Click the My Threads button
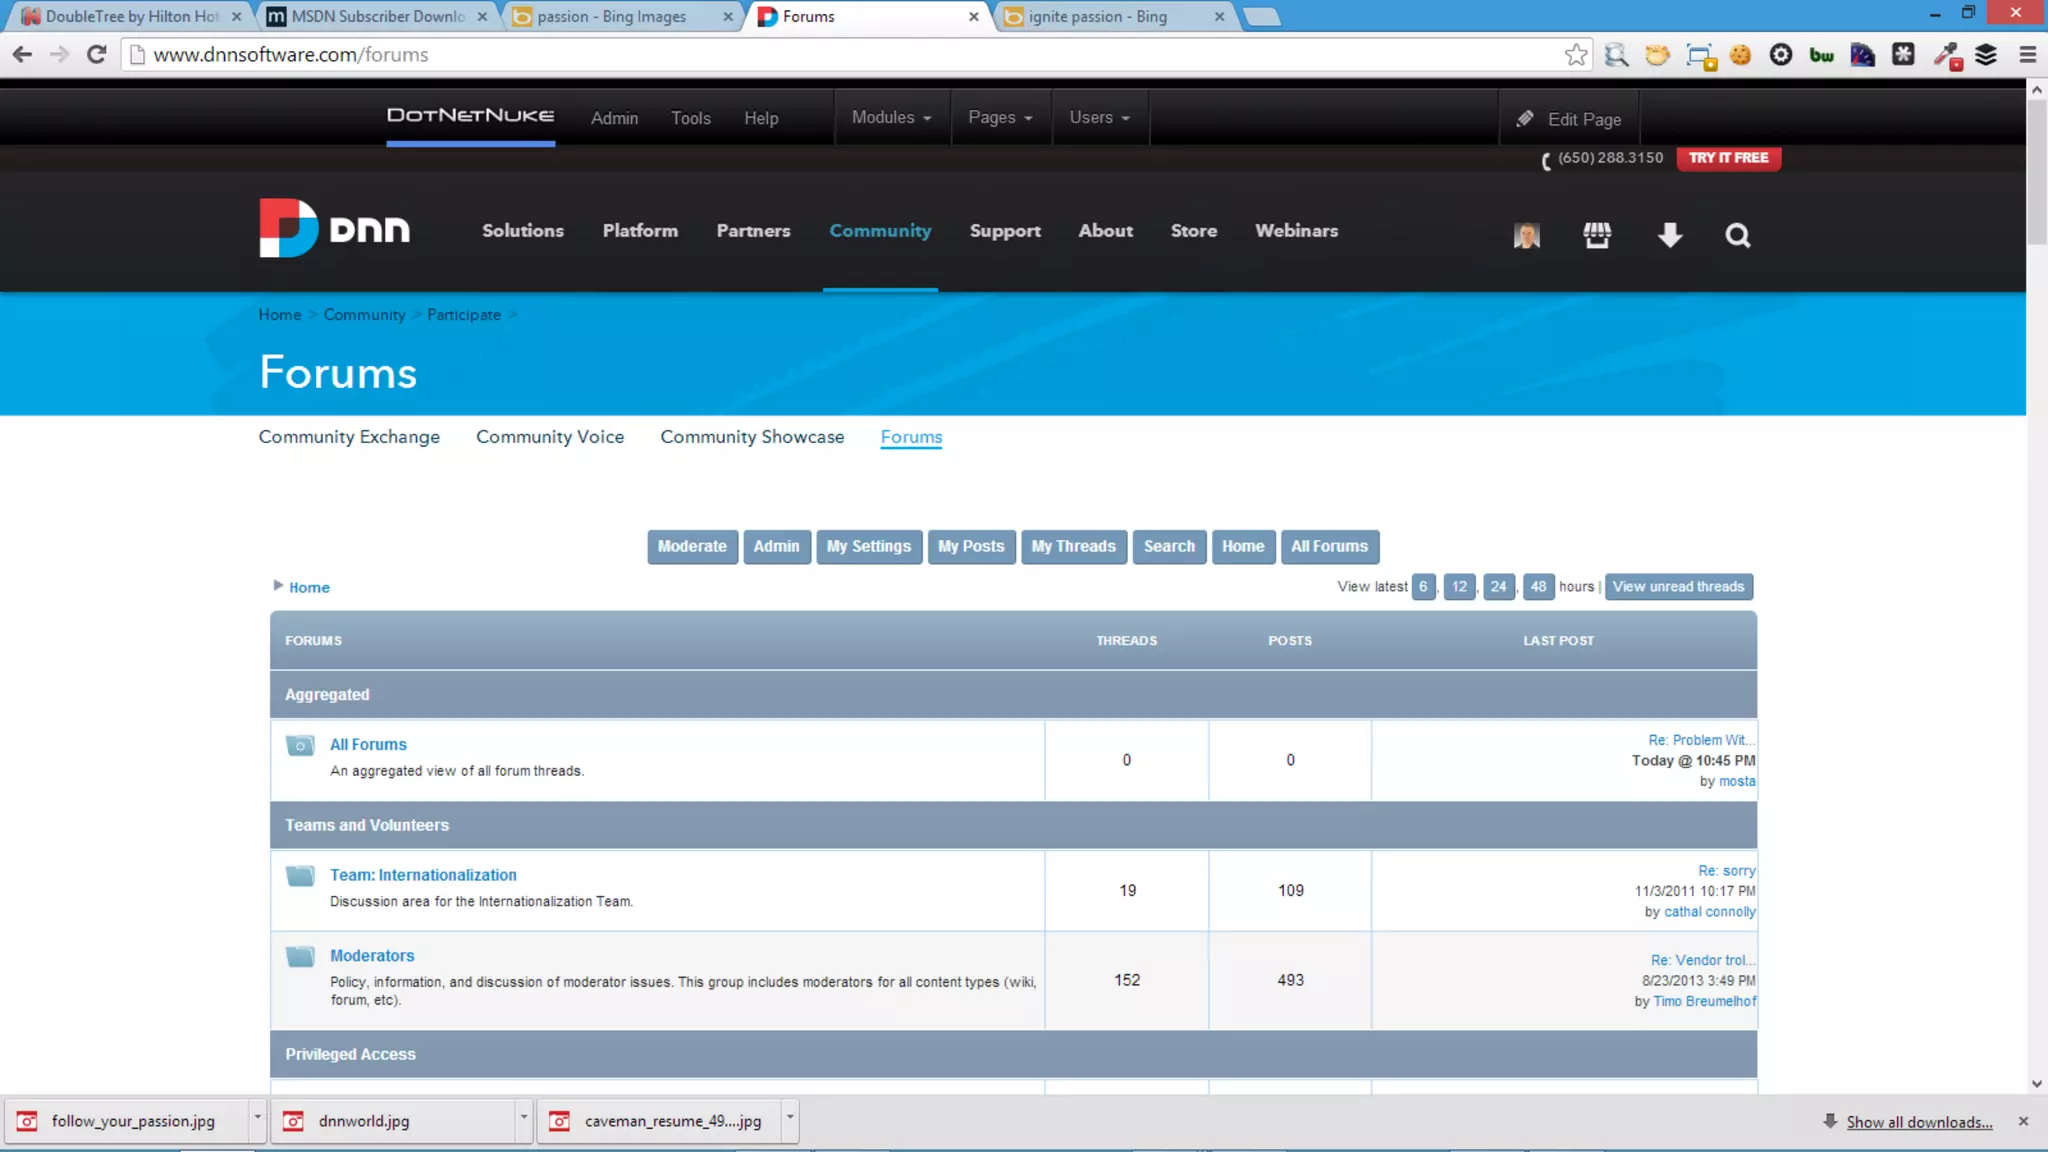2048x1152 pixels. (x=1073, y=547)
